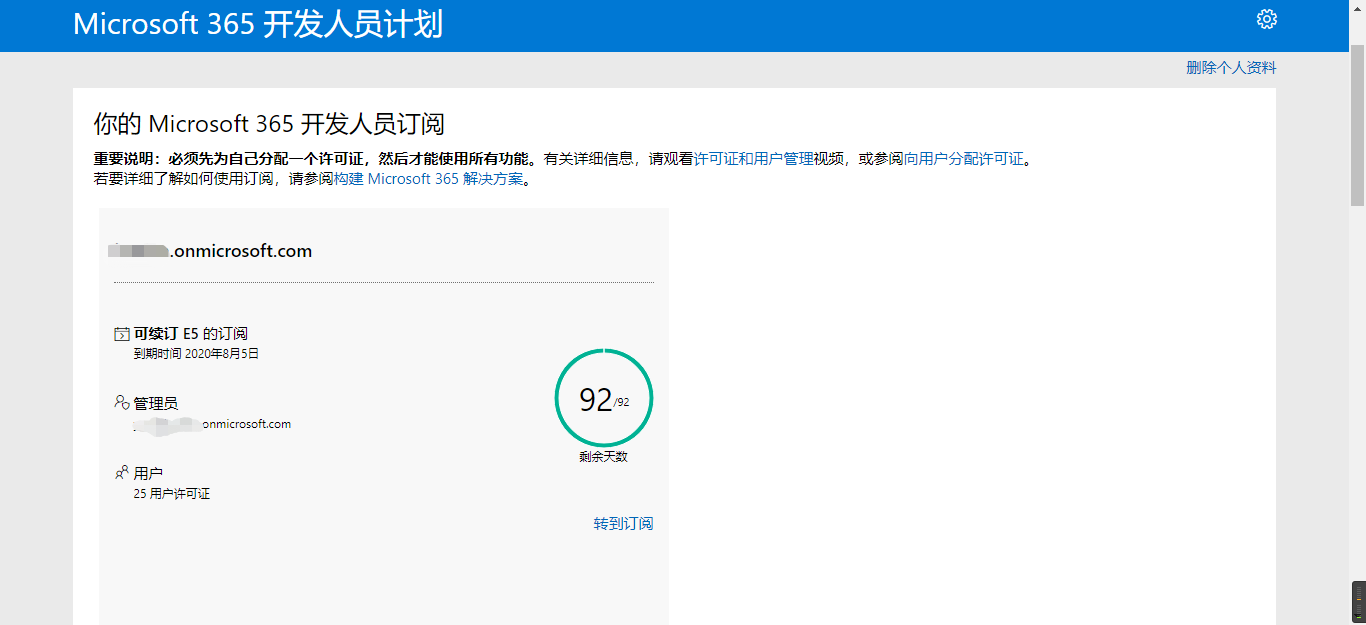Click the users (用户) people icon

click(x=121, y=472)
